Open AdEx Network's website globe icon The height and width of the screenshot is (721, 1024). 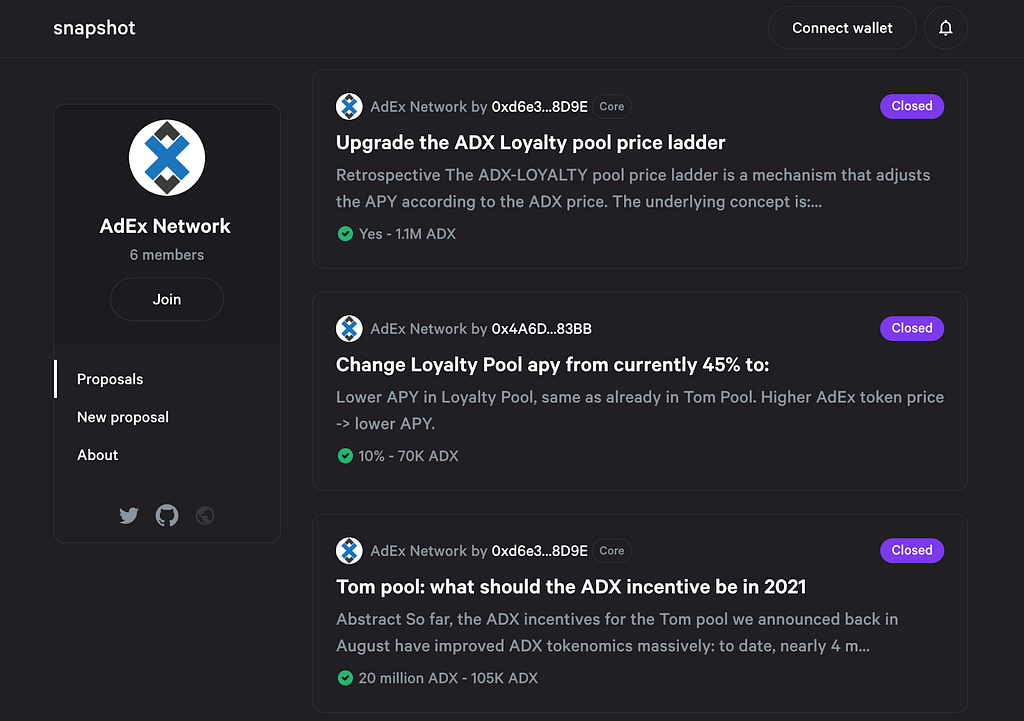click(205, 516)
